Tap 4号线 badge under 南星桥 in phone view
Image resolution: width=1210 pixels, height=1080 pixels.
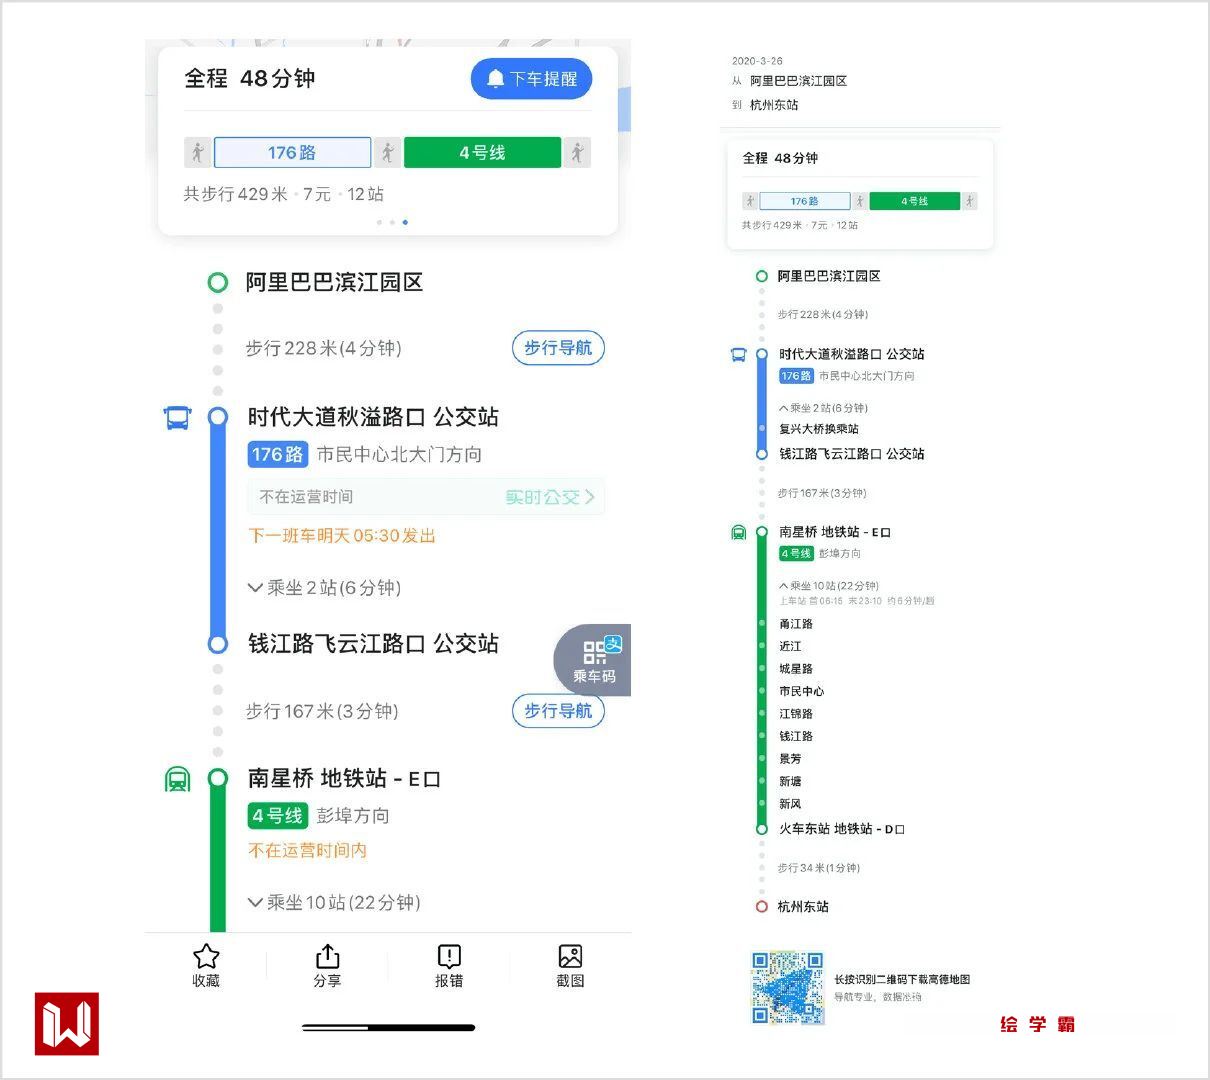[x=277, y=816]
